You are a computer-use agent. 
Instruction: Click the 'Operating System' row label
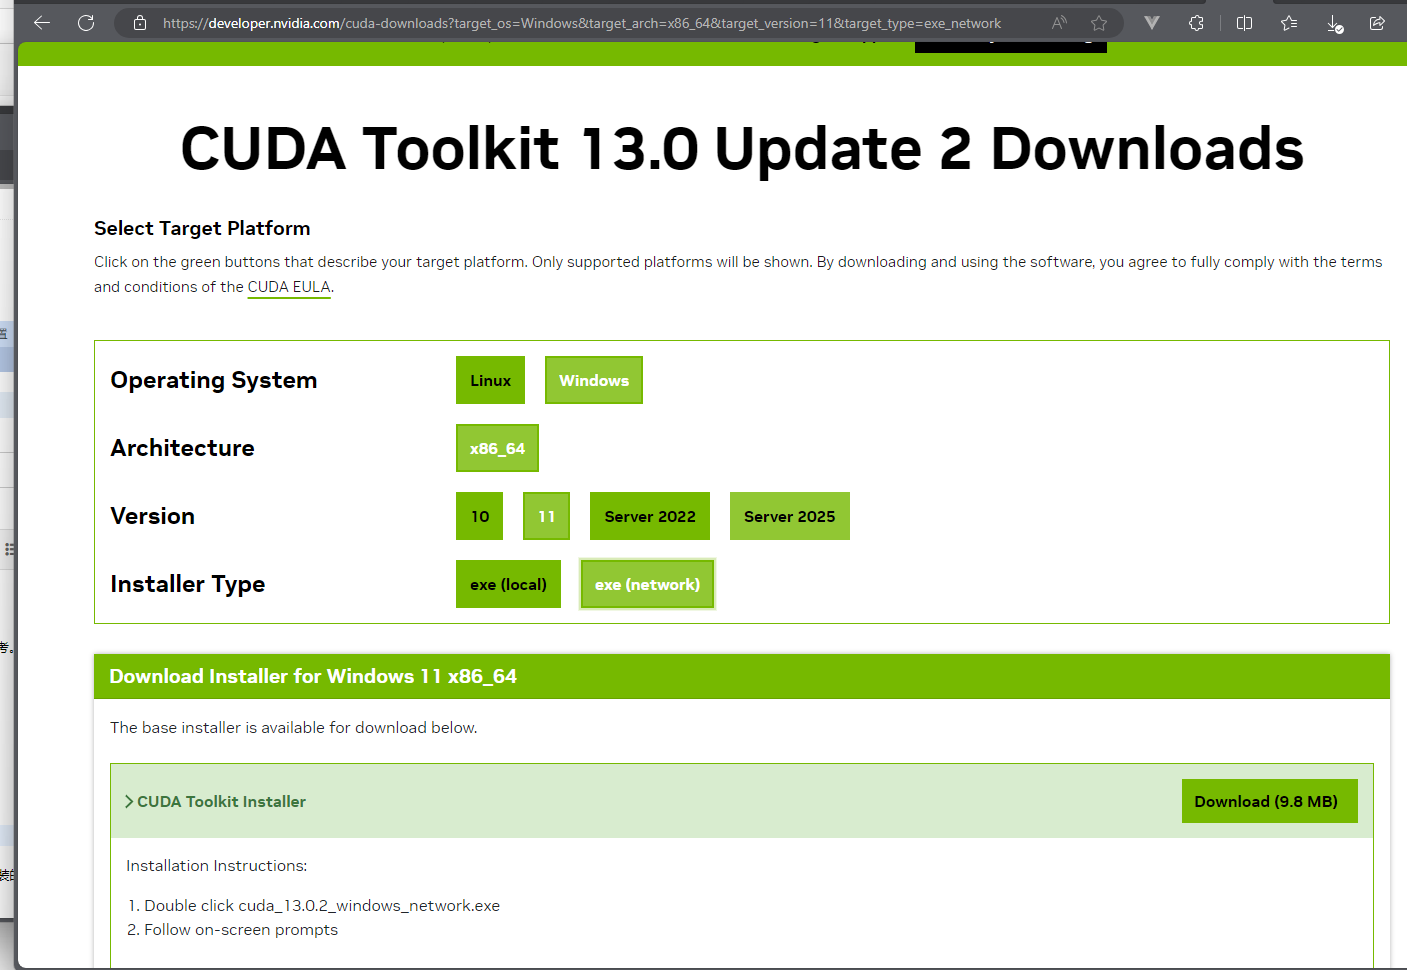[x=214, y=380]
